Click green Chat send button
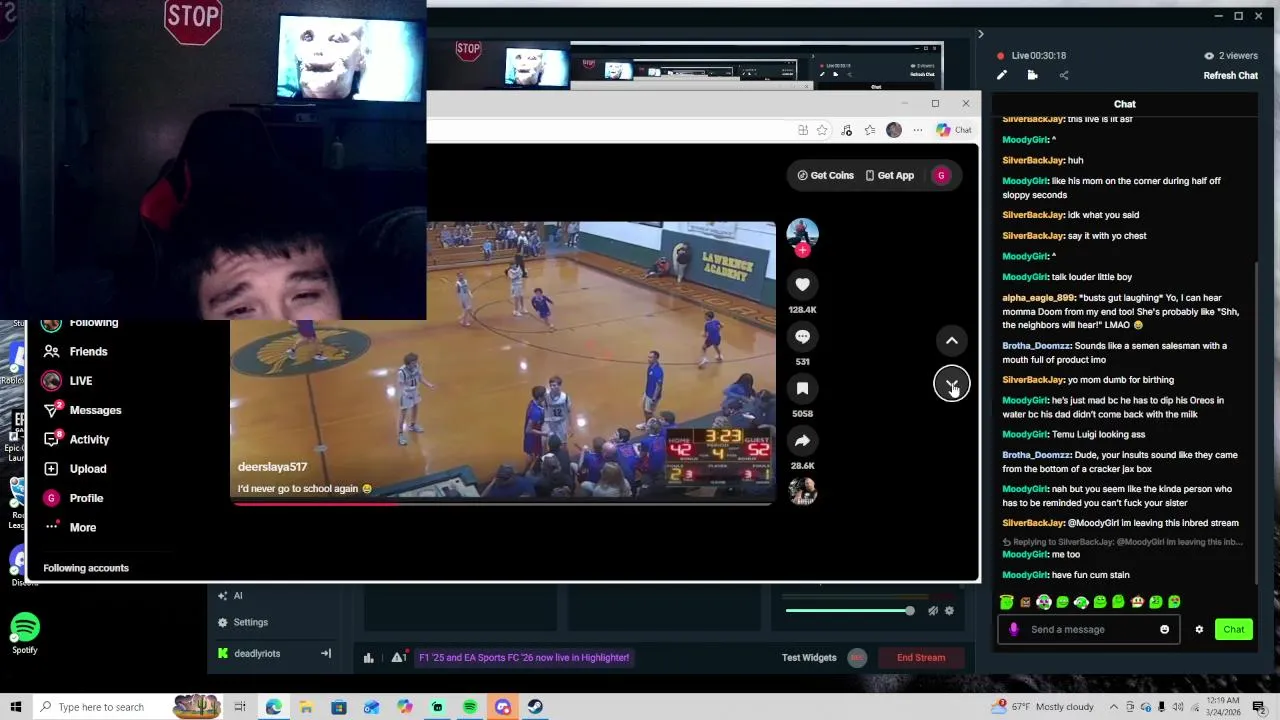Screen dimensions: 1280x720 pyautogui.click(x=1233, y=630)
